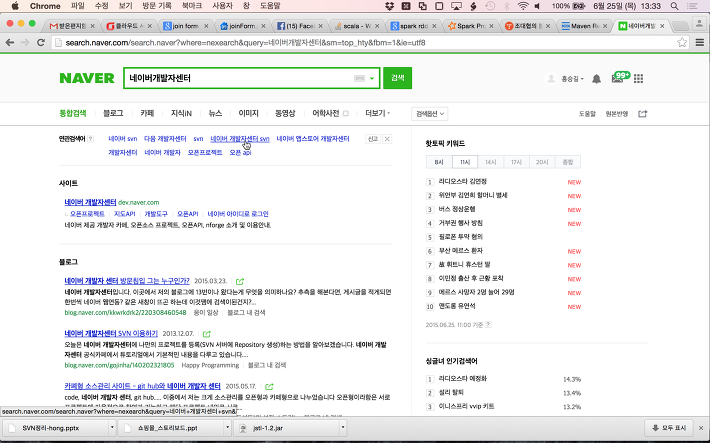Select the 지식iN search tab
The height and width of the screenshot is (443, 710).
click(181, 113)
